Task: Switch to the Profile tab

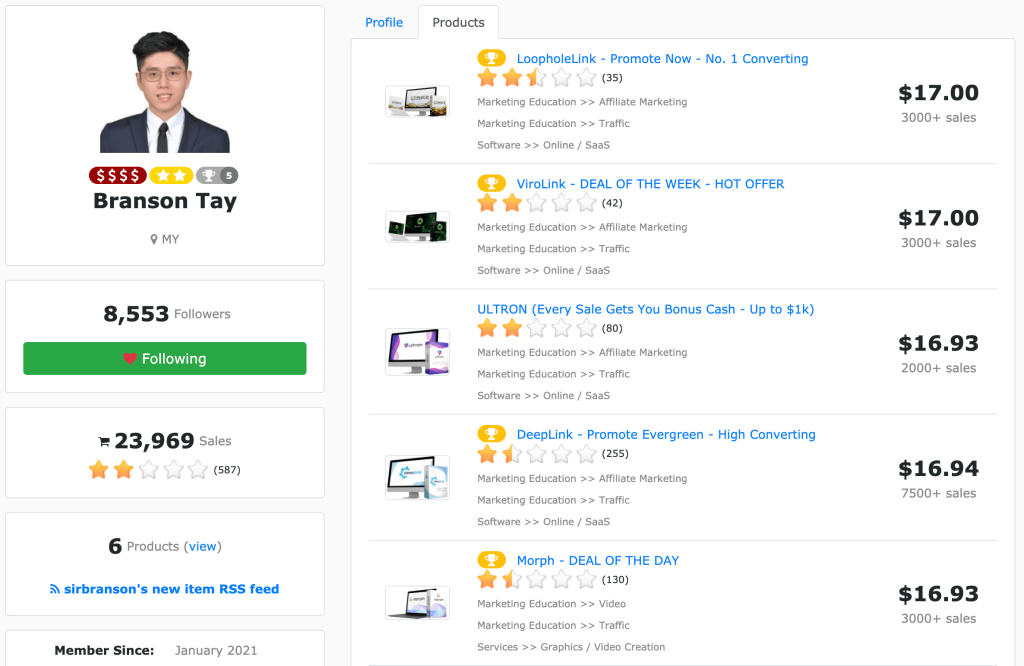Action: pos(384,22)
